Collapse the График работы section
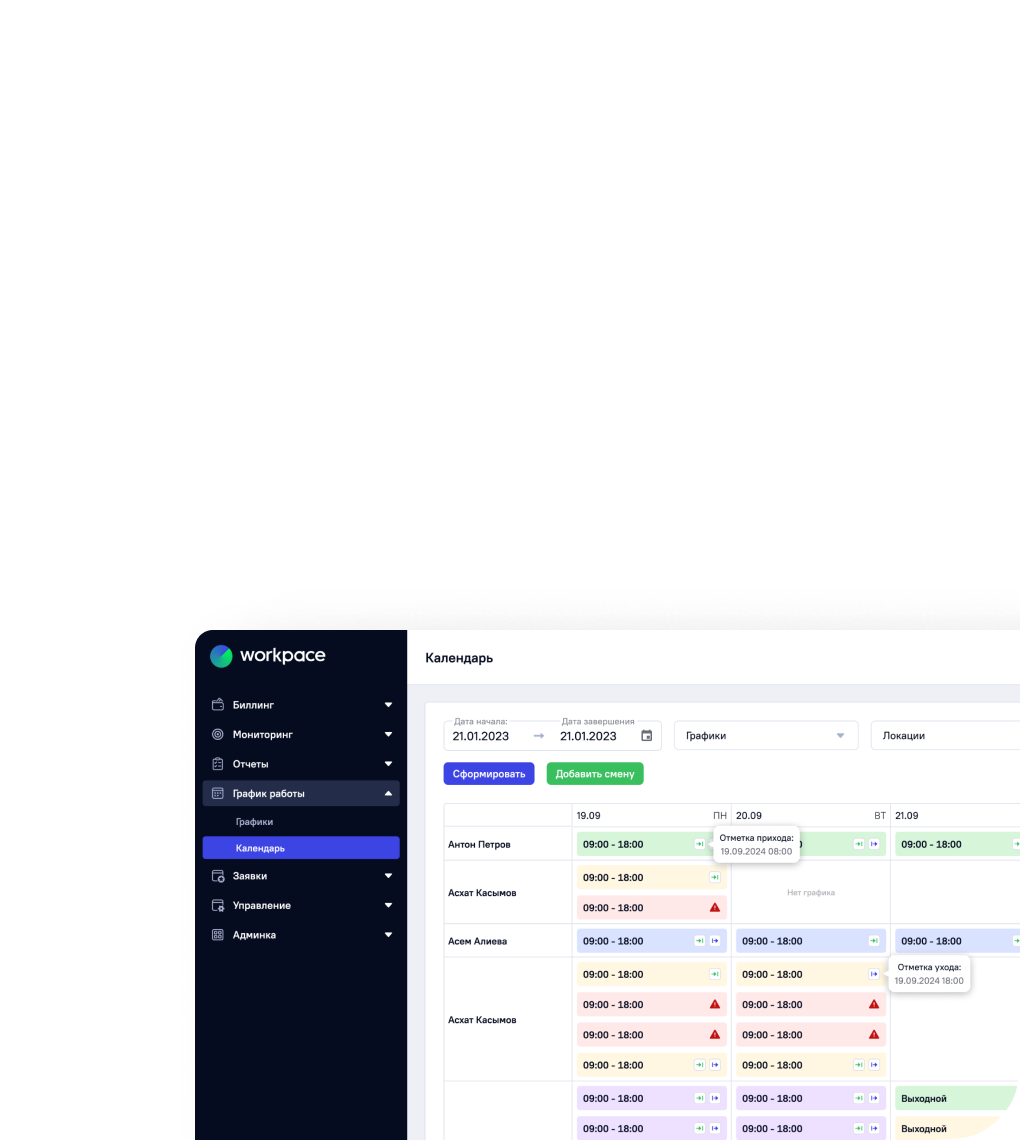1020x1140 pixels. click(388, 794)
